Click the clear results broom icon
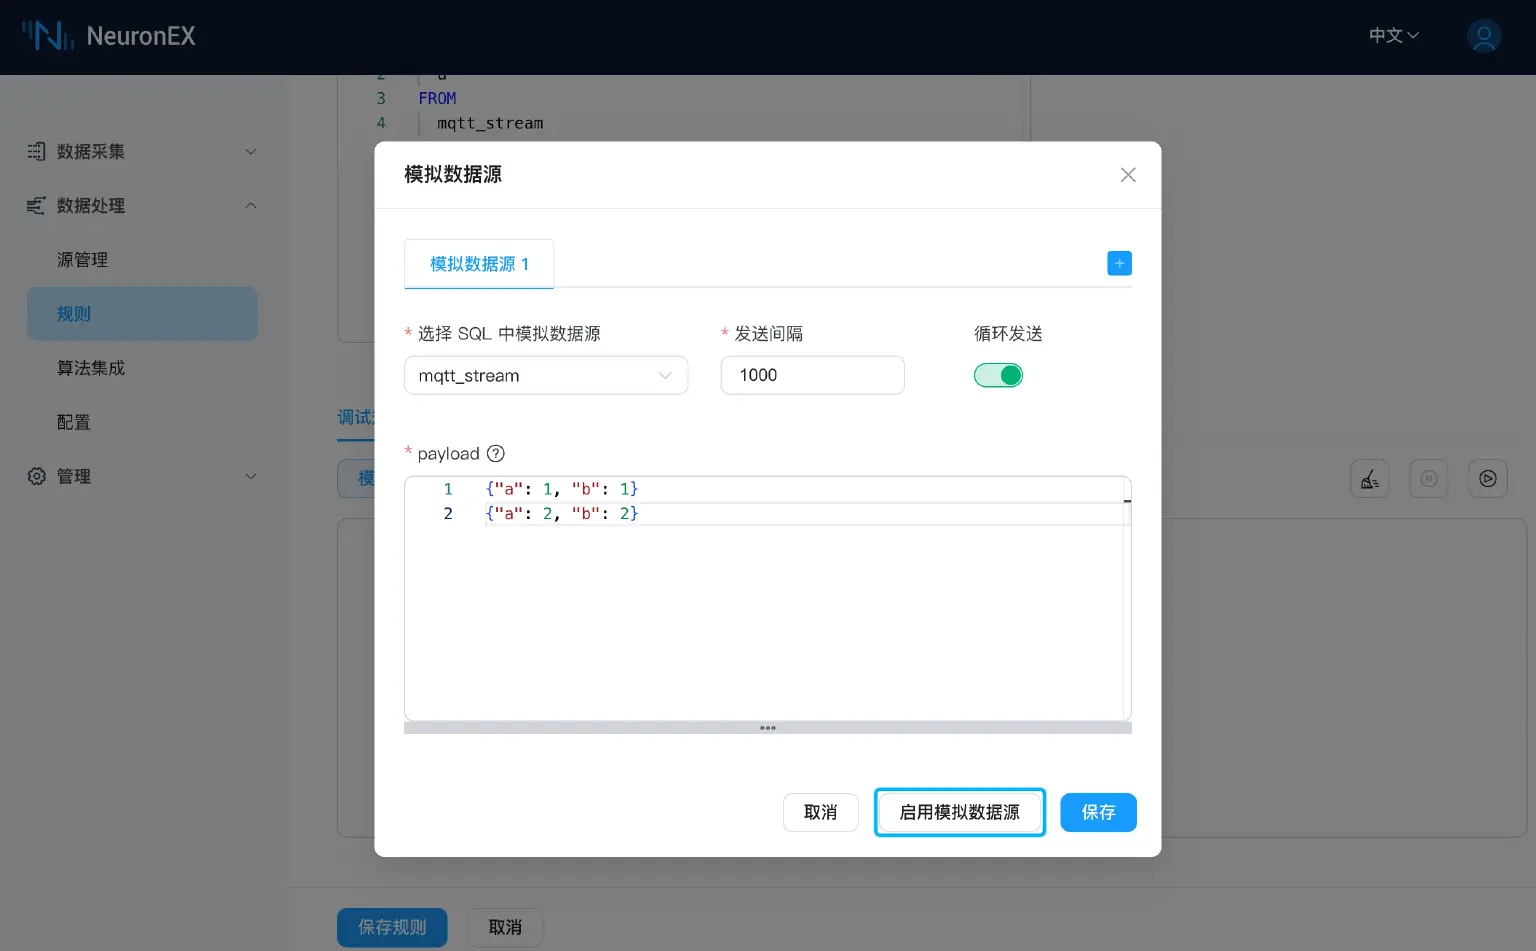The height and width of the screenshot is (951, 1536). [x=1369, y=478]
